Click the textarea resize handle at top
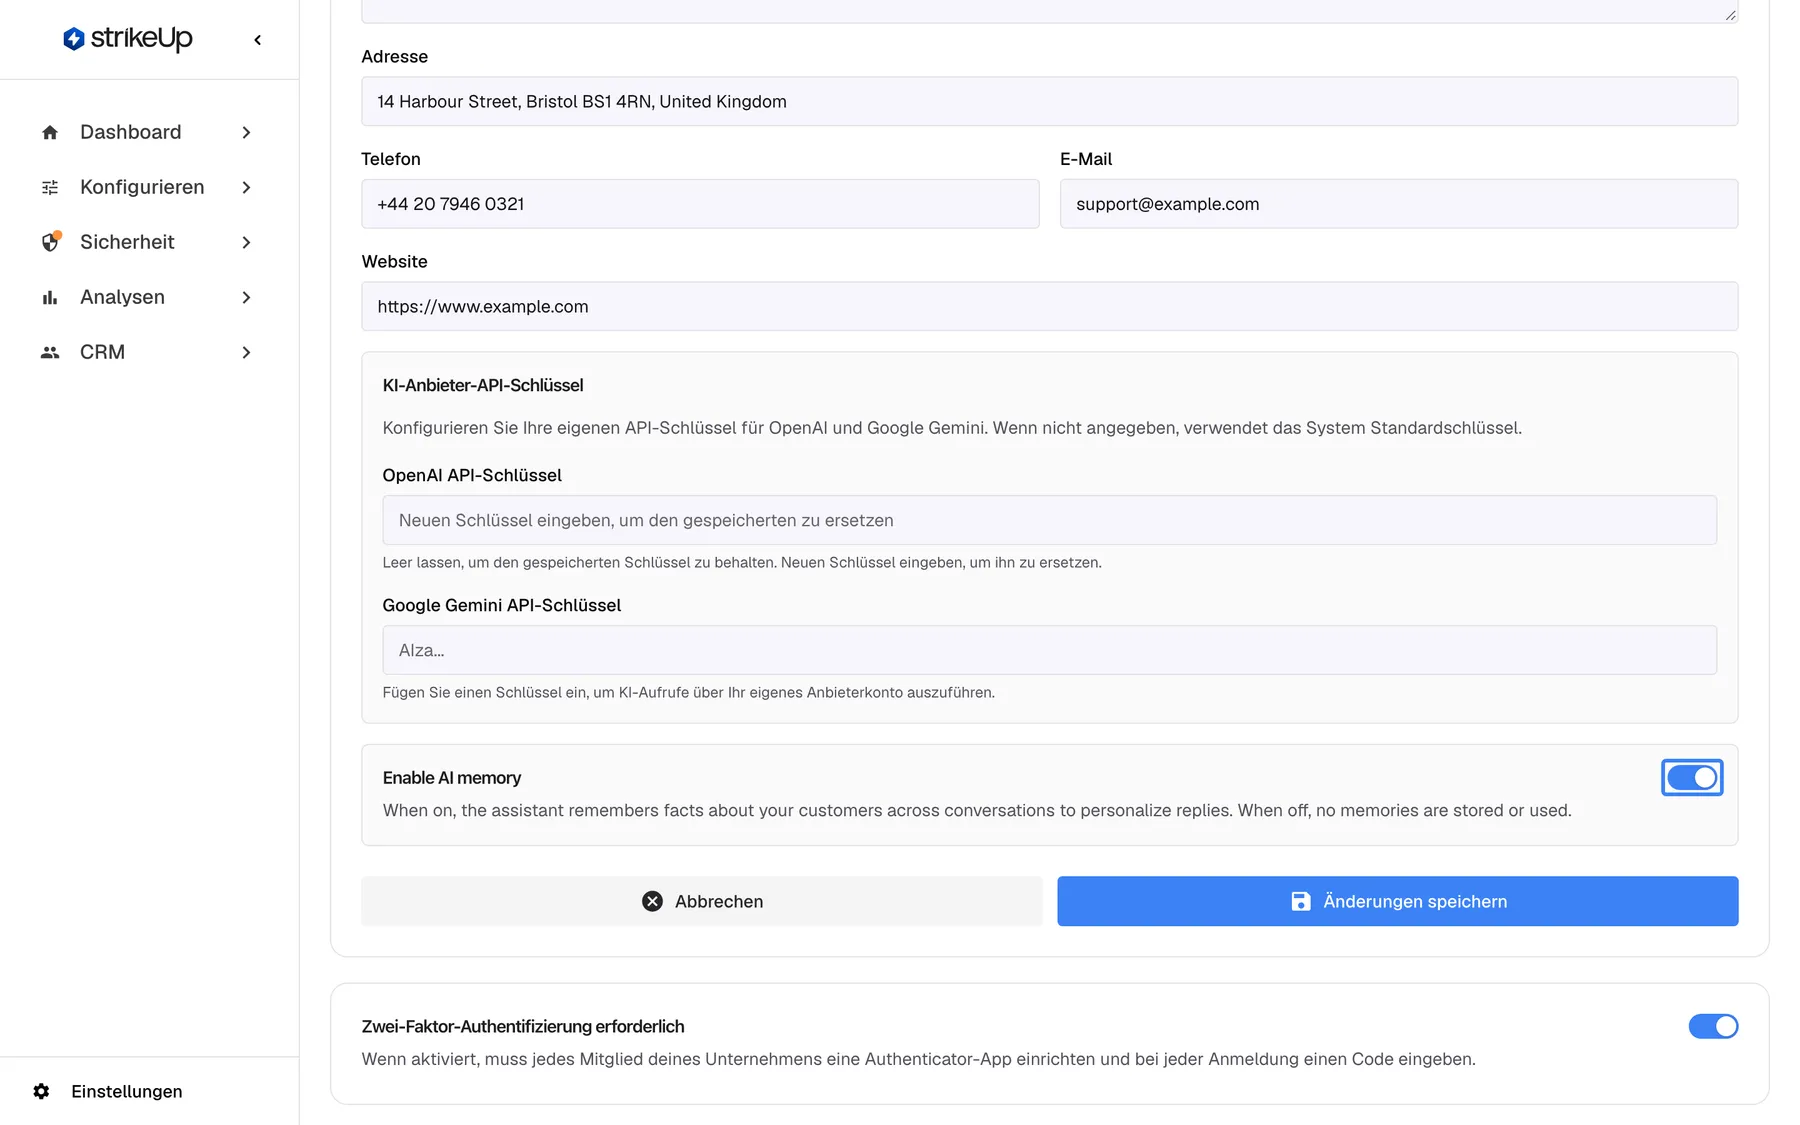1800x1125 pixels. click(x=1730, y=15)
